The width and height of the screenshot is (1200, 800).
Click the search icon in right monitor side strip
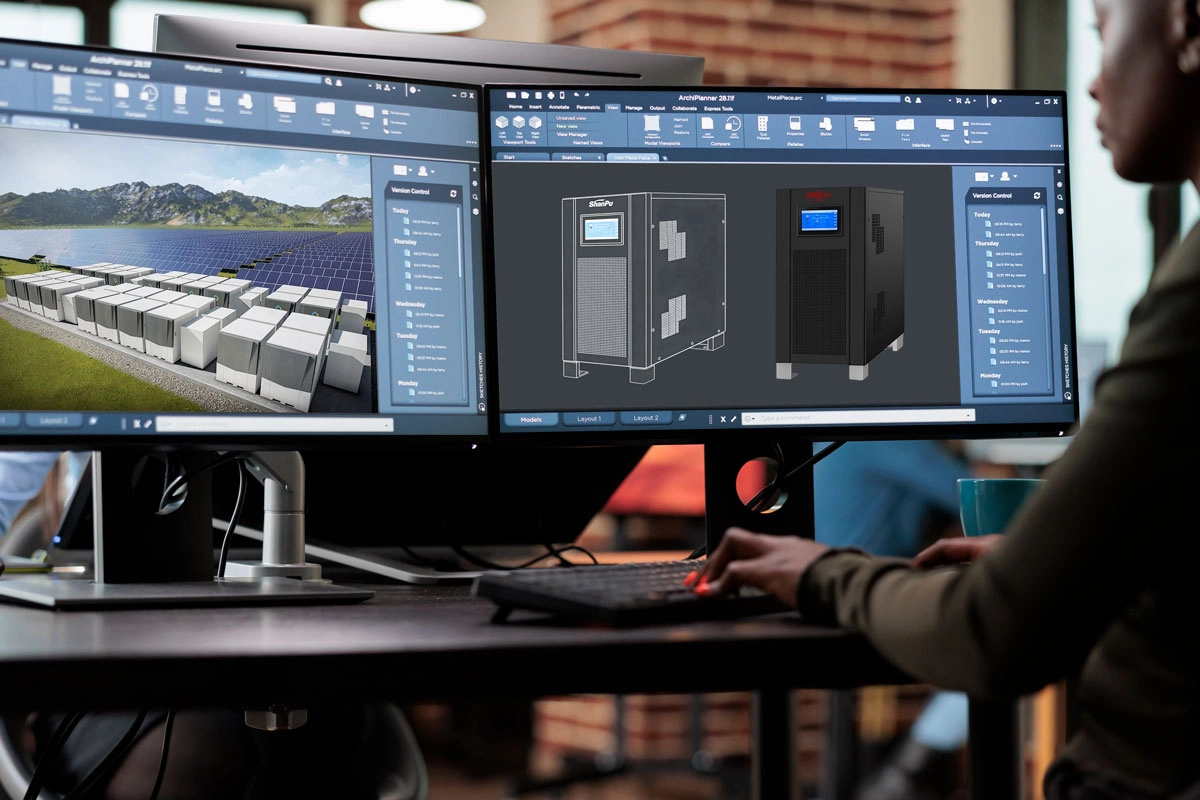point(1060,198)
